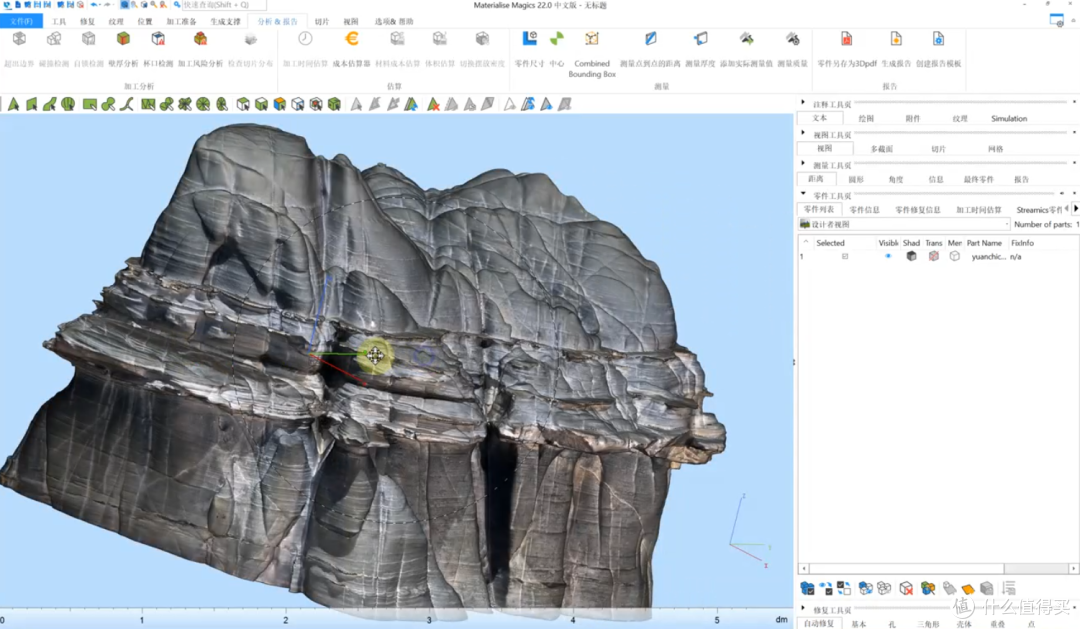Expand the 修复工具页 panel arrow
The image size is (1080, 629).
(x=803, y=608)
